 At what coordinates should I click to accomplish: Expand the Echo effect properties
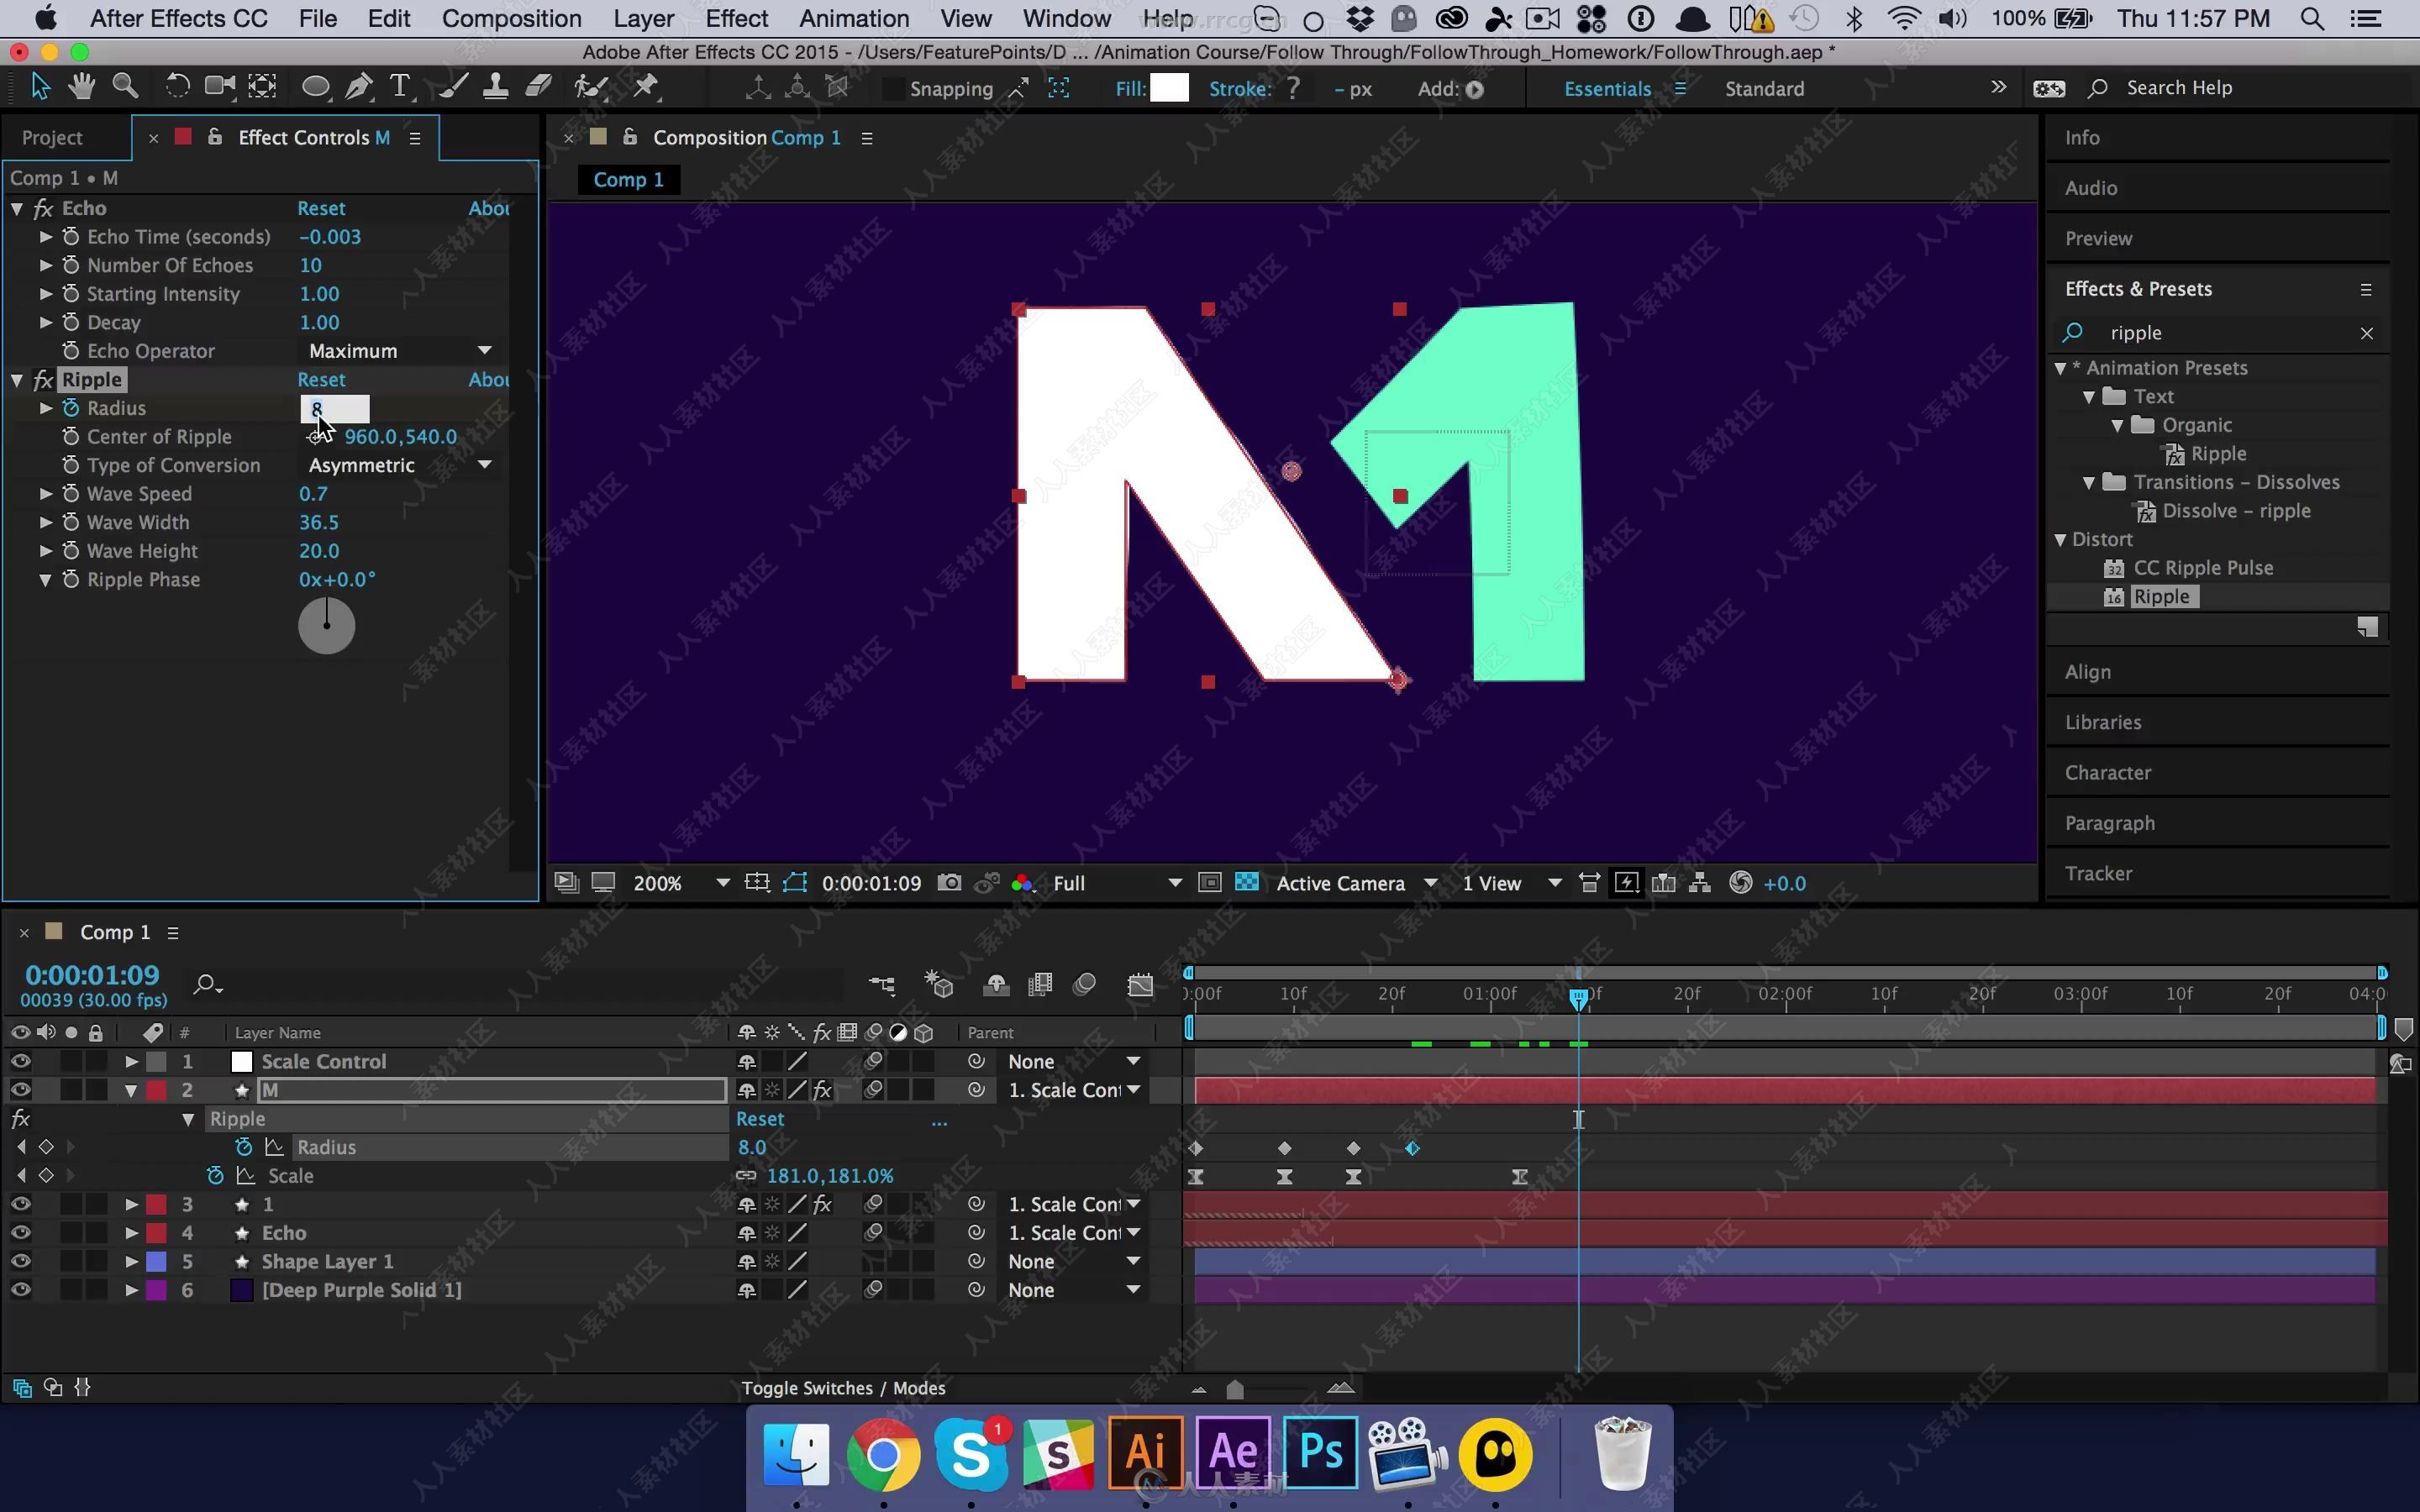tap(16, 207)
